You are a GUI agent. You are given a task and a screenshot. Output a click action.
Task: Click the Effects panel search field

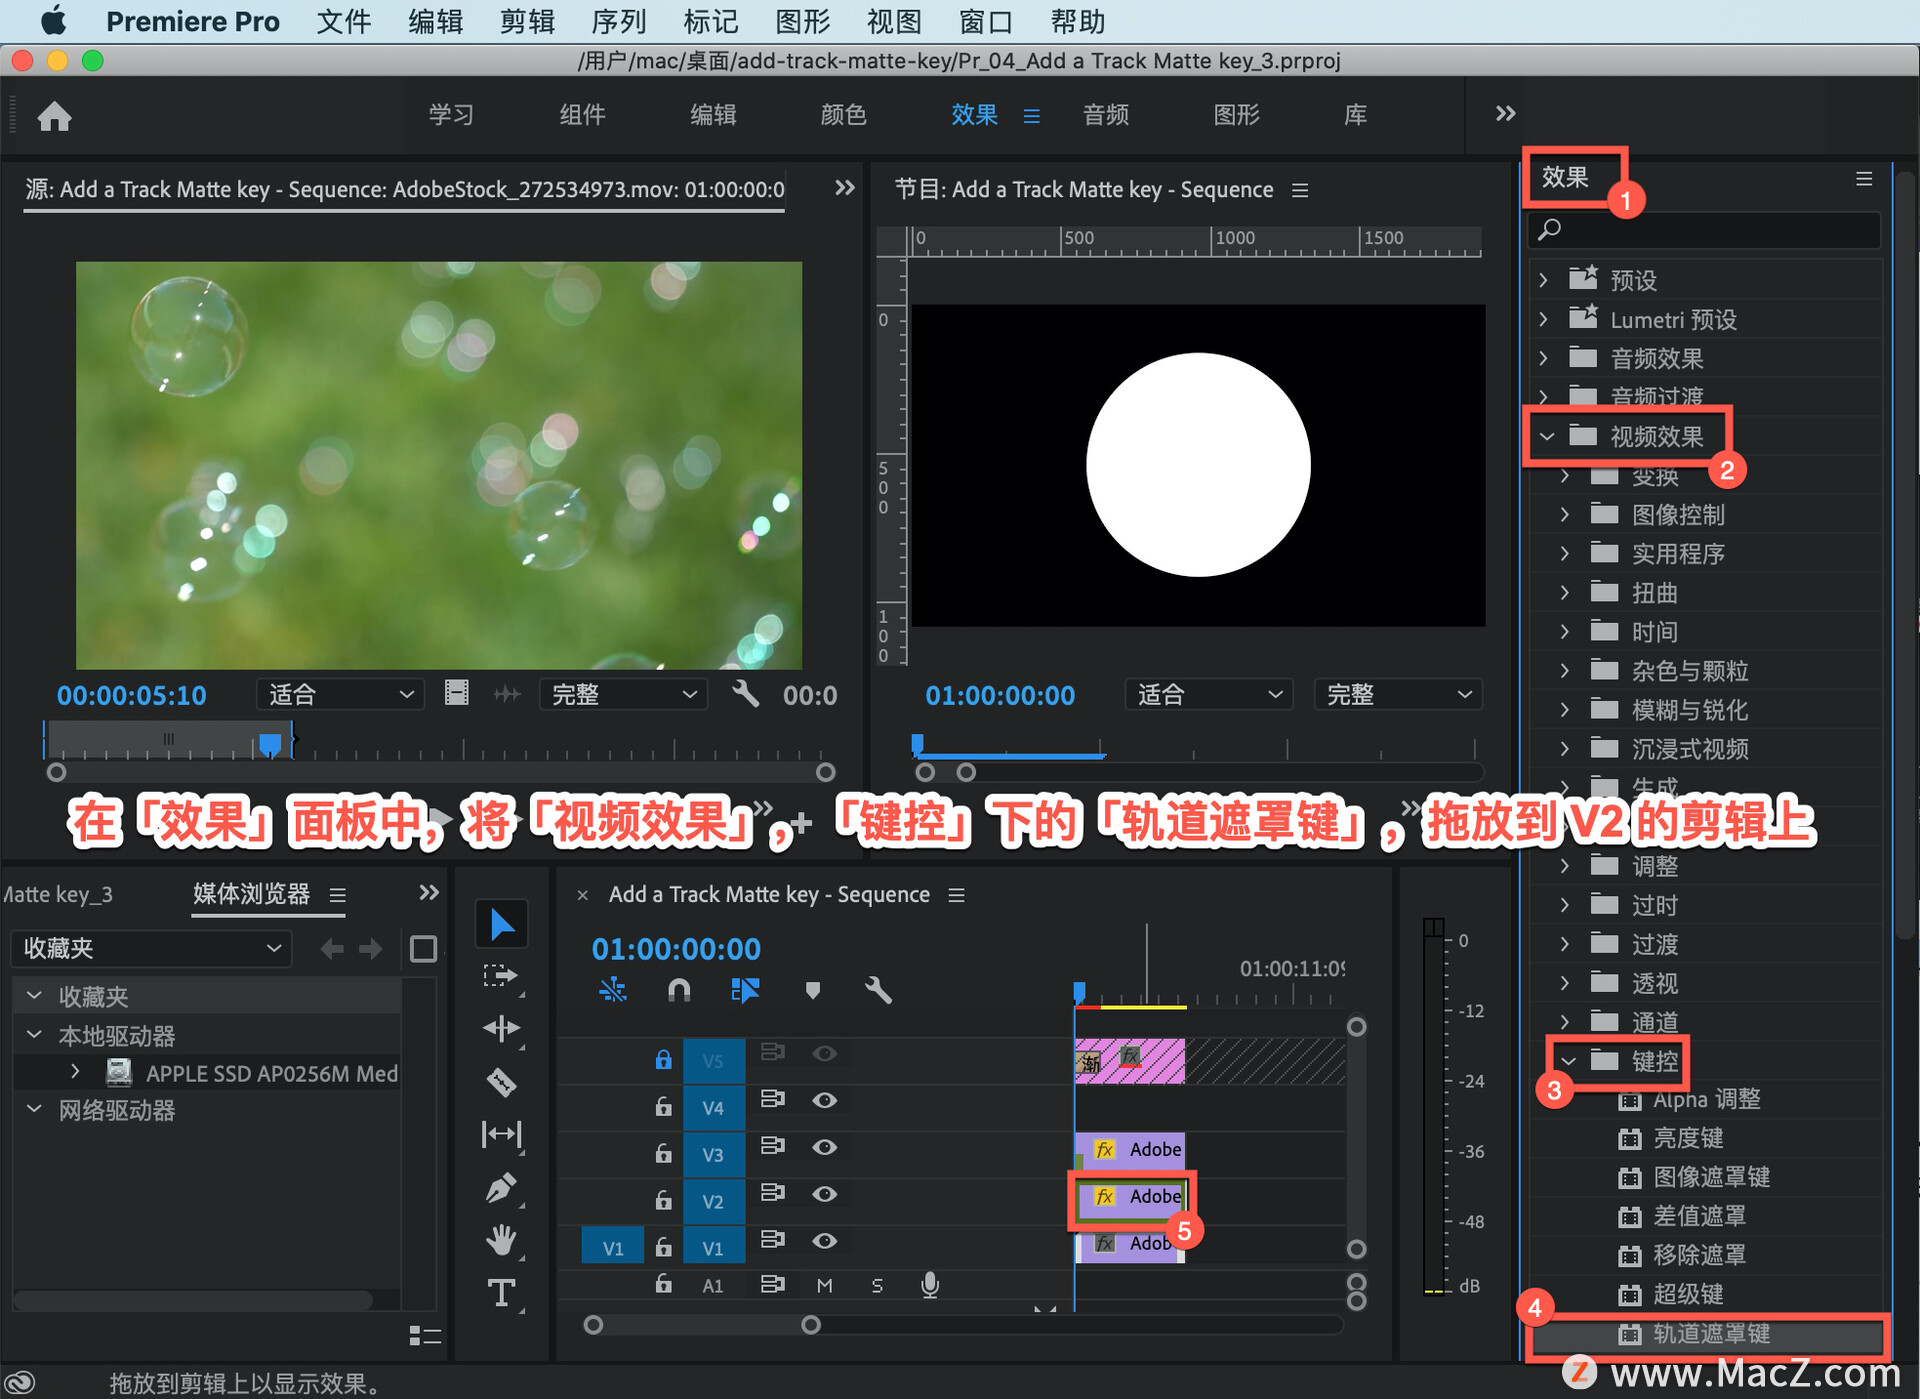point(1704,230)
